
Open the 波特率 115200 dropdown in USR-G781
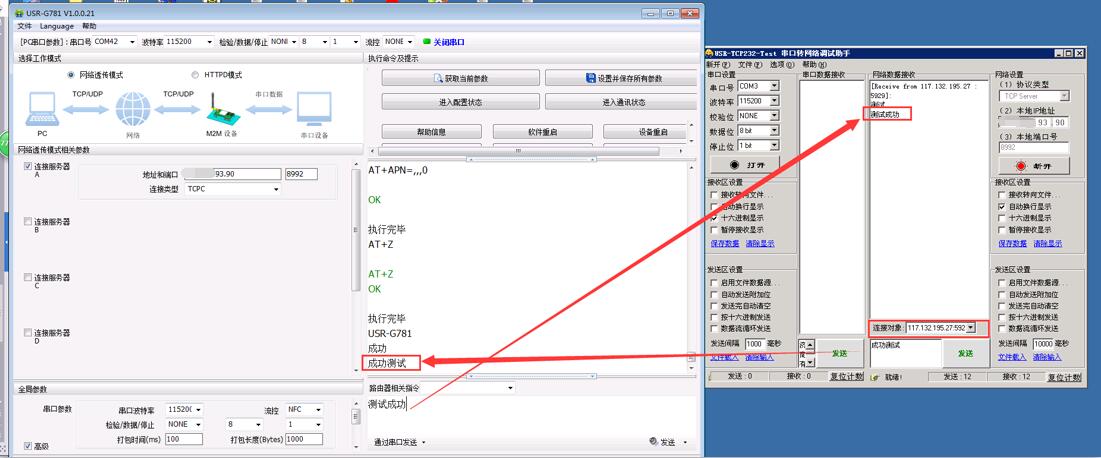(x=209, y=42)
